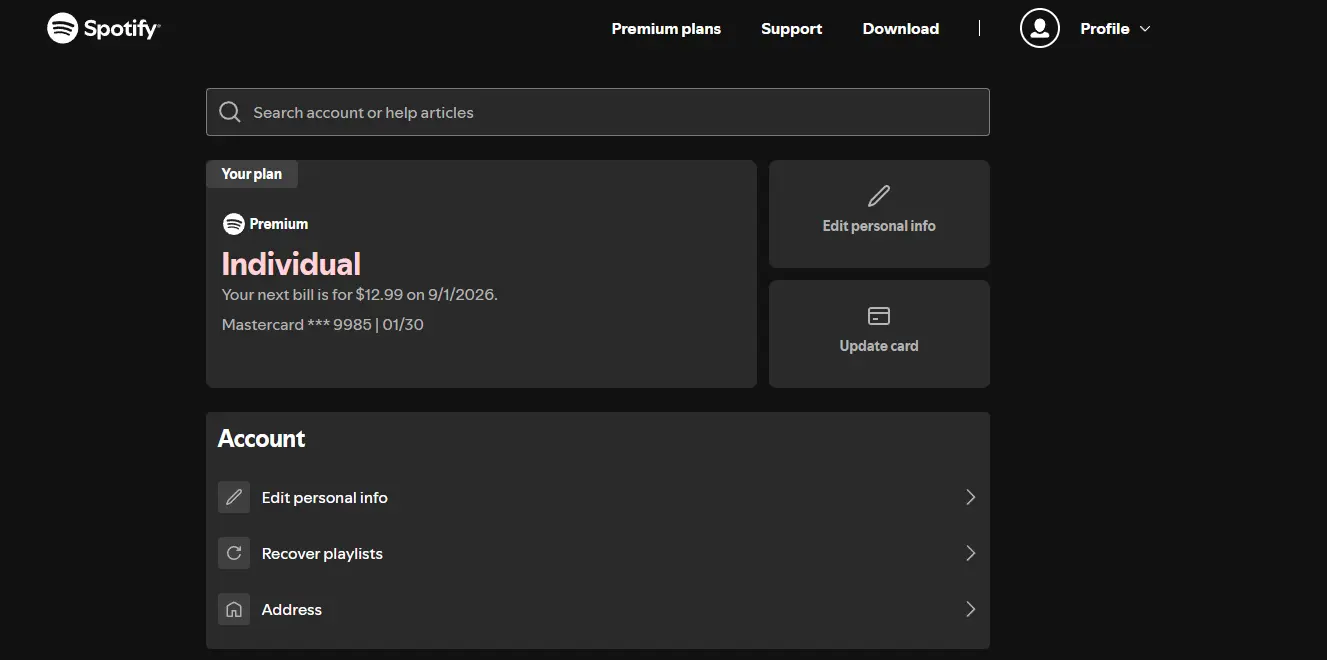The width and height of the screenshot is (1327, 660).
Task: Click the refresh icon beside Recover playlists
Action: point(234,553)
